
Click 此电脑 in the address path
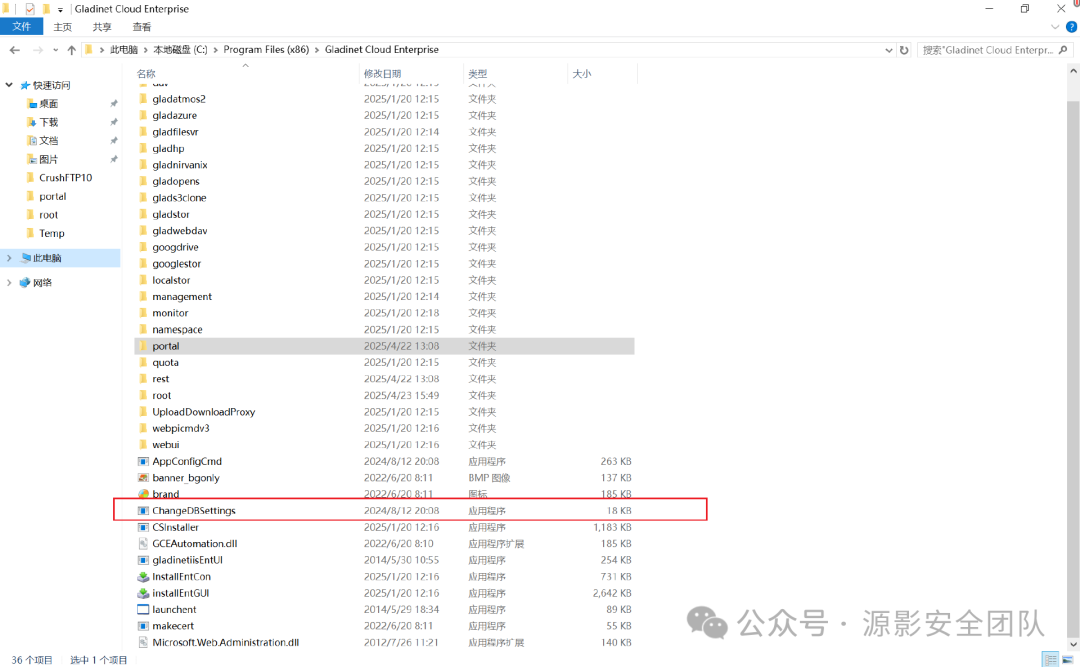tap(124, 50)
